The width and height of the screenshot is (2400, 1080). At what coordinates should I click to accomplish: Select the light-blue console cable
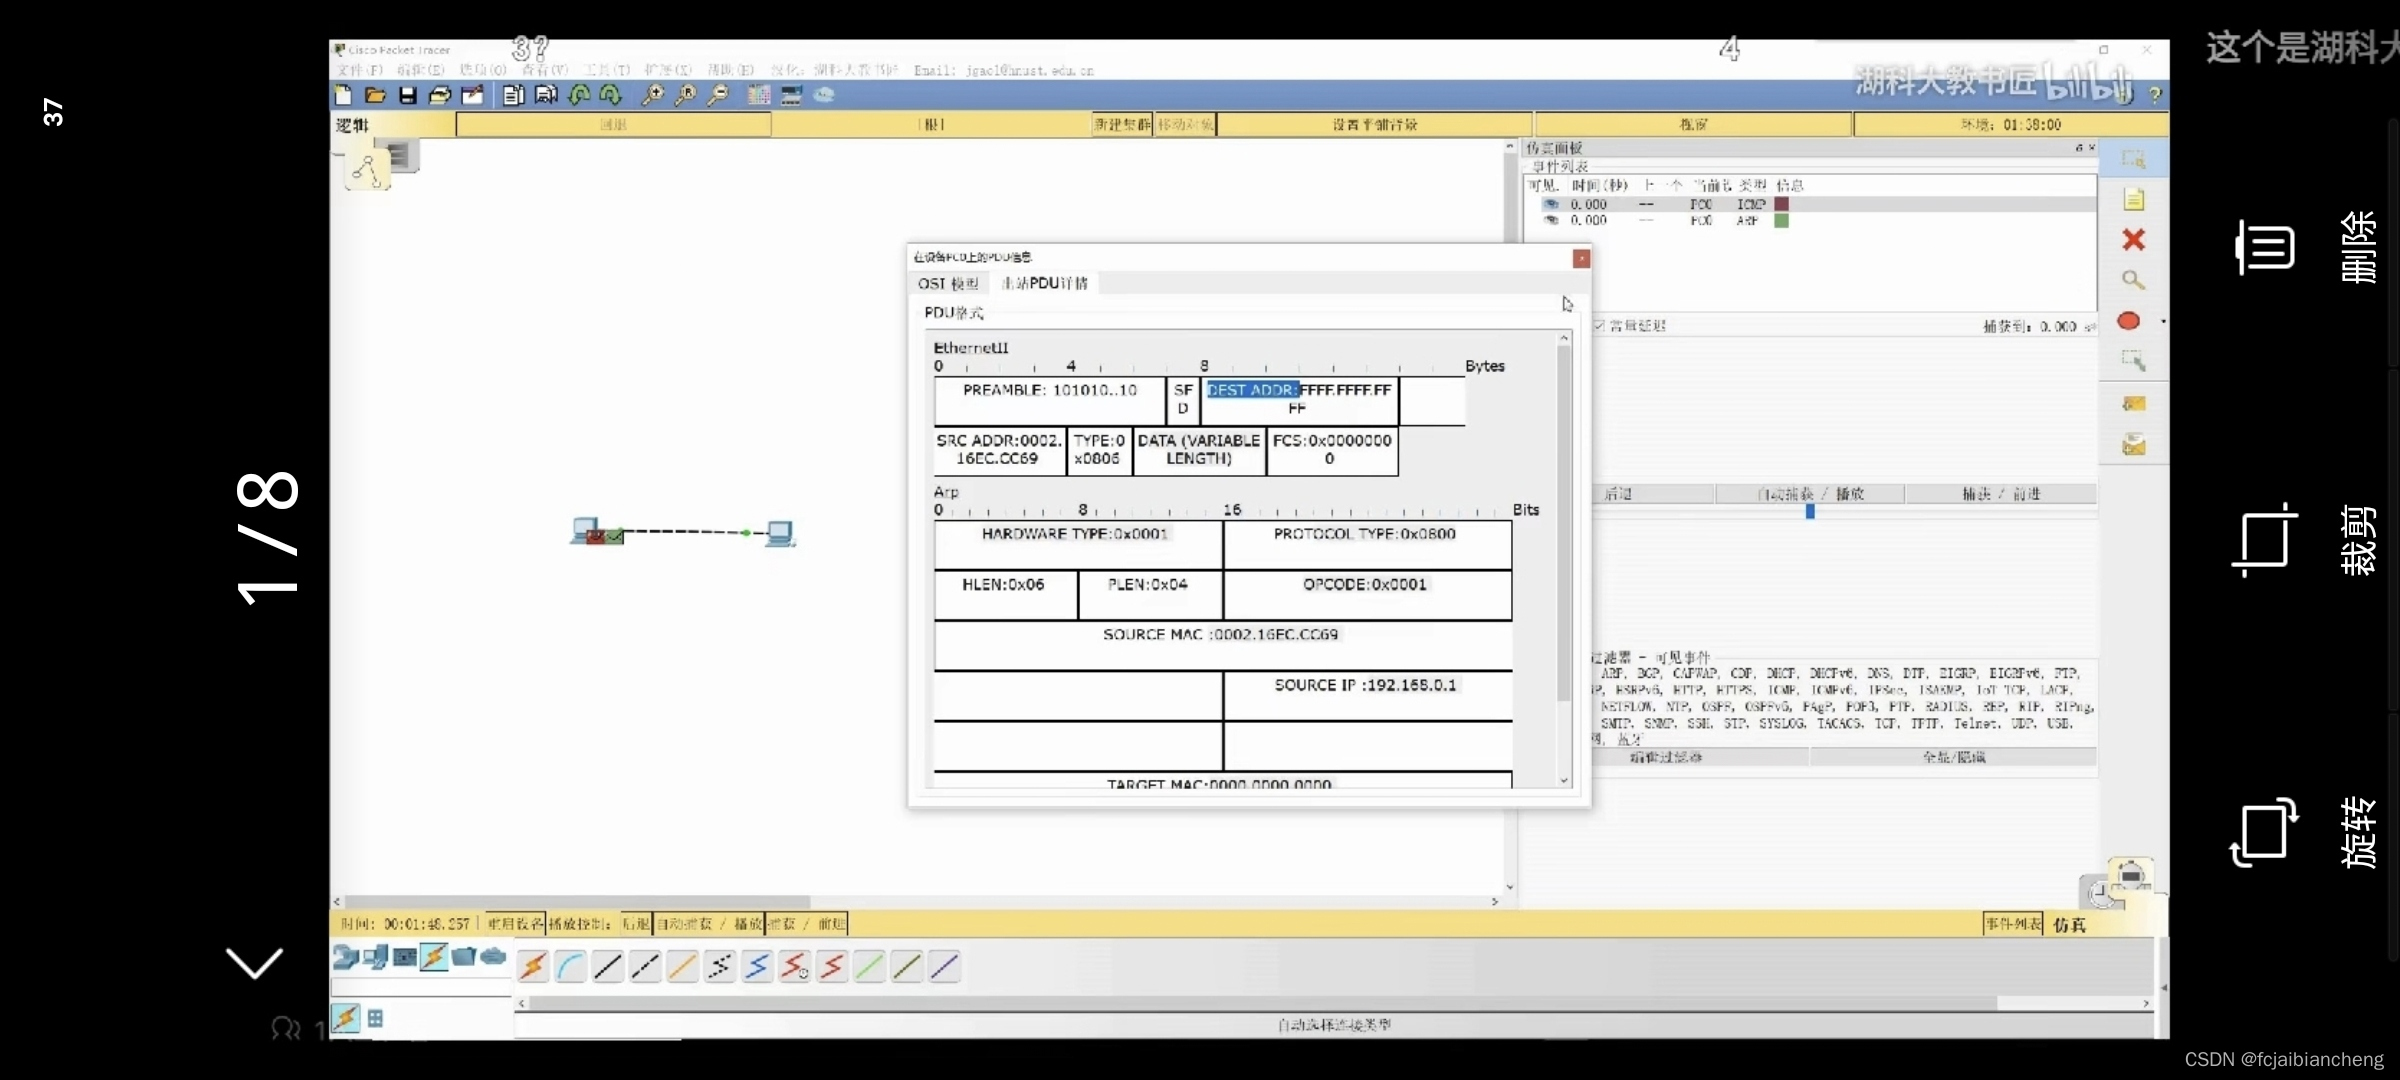click(570, 966)
